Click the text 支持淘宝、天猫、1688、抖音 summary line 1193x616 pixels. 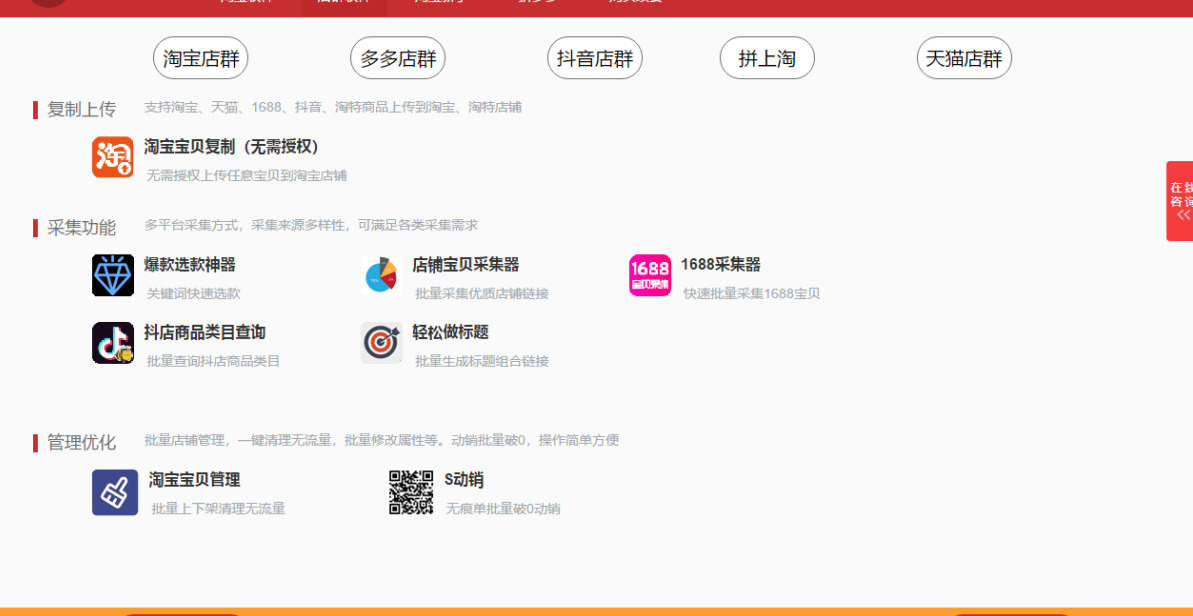click(332, 107)
